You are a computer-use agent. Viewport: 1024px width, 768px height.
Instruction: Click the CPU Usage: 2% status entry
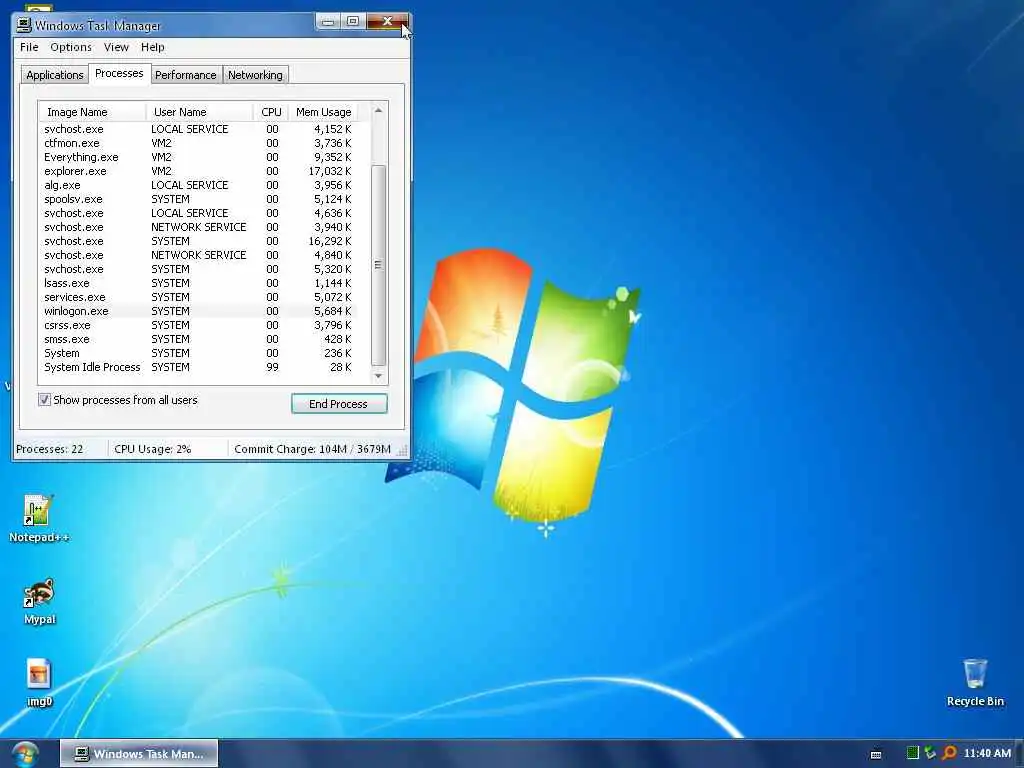pos(152,449)
